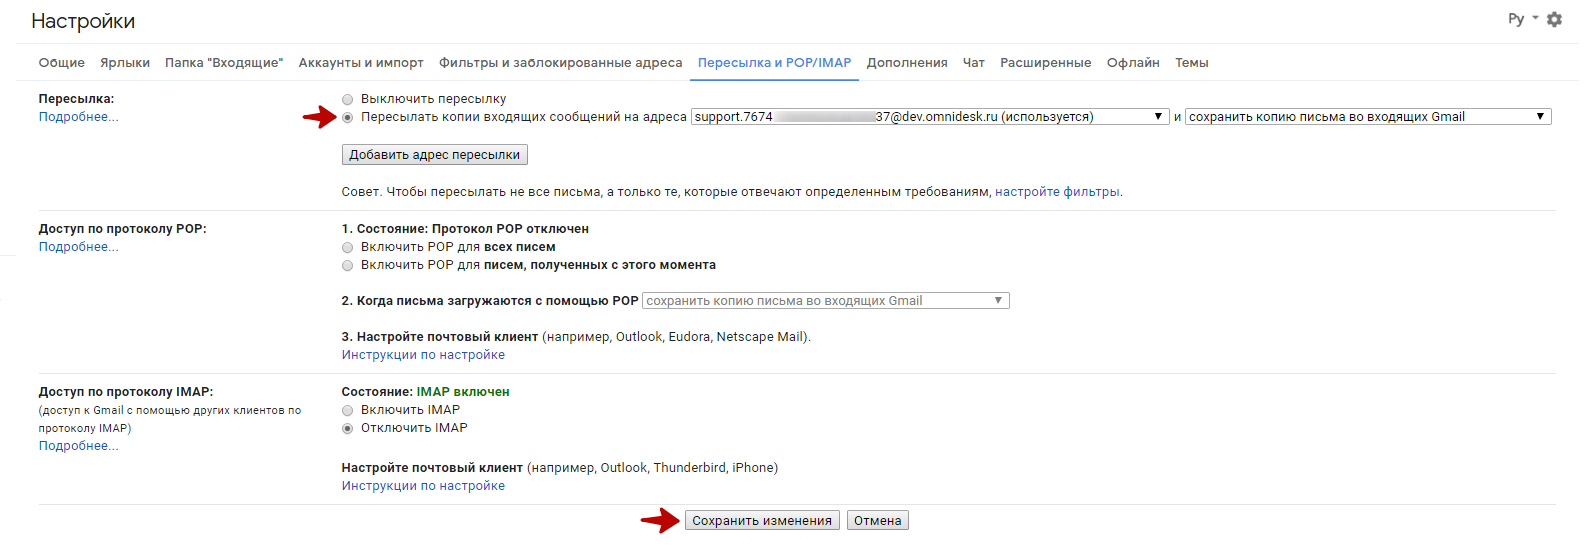Open the settings gear icon
The width and height of the screenshot is (1593, 551).
[x=1554, y=20]
